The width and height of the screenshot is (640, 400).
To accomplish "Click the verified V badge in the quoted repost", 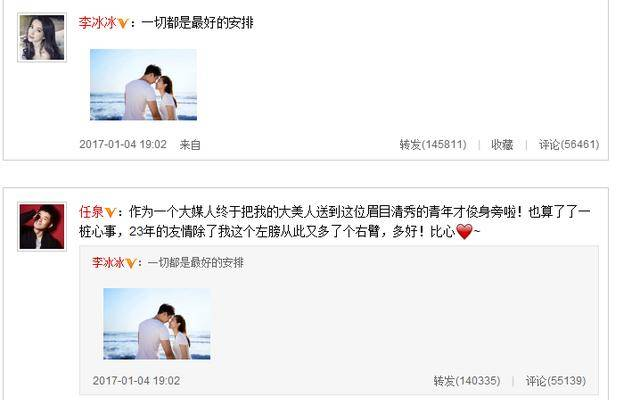I will (131, 263).
